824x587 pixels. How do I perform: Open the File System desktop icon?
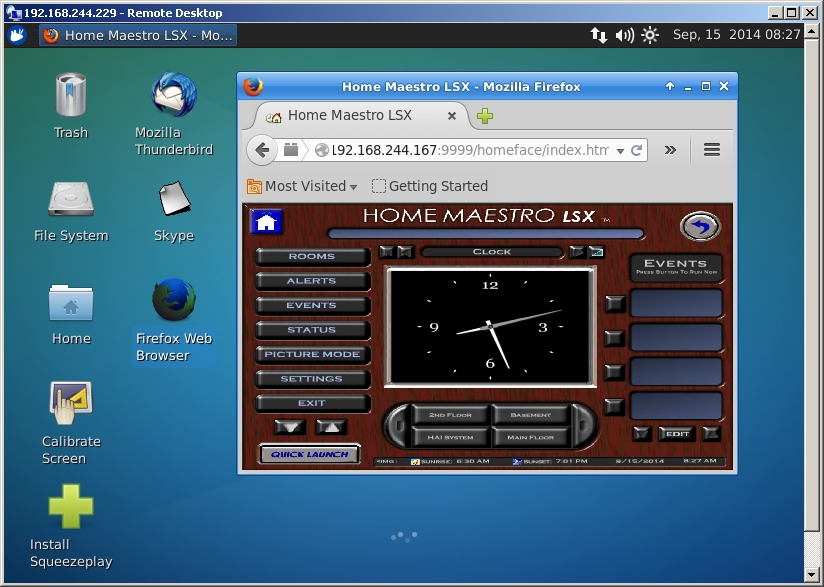coord(71,212)
